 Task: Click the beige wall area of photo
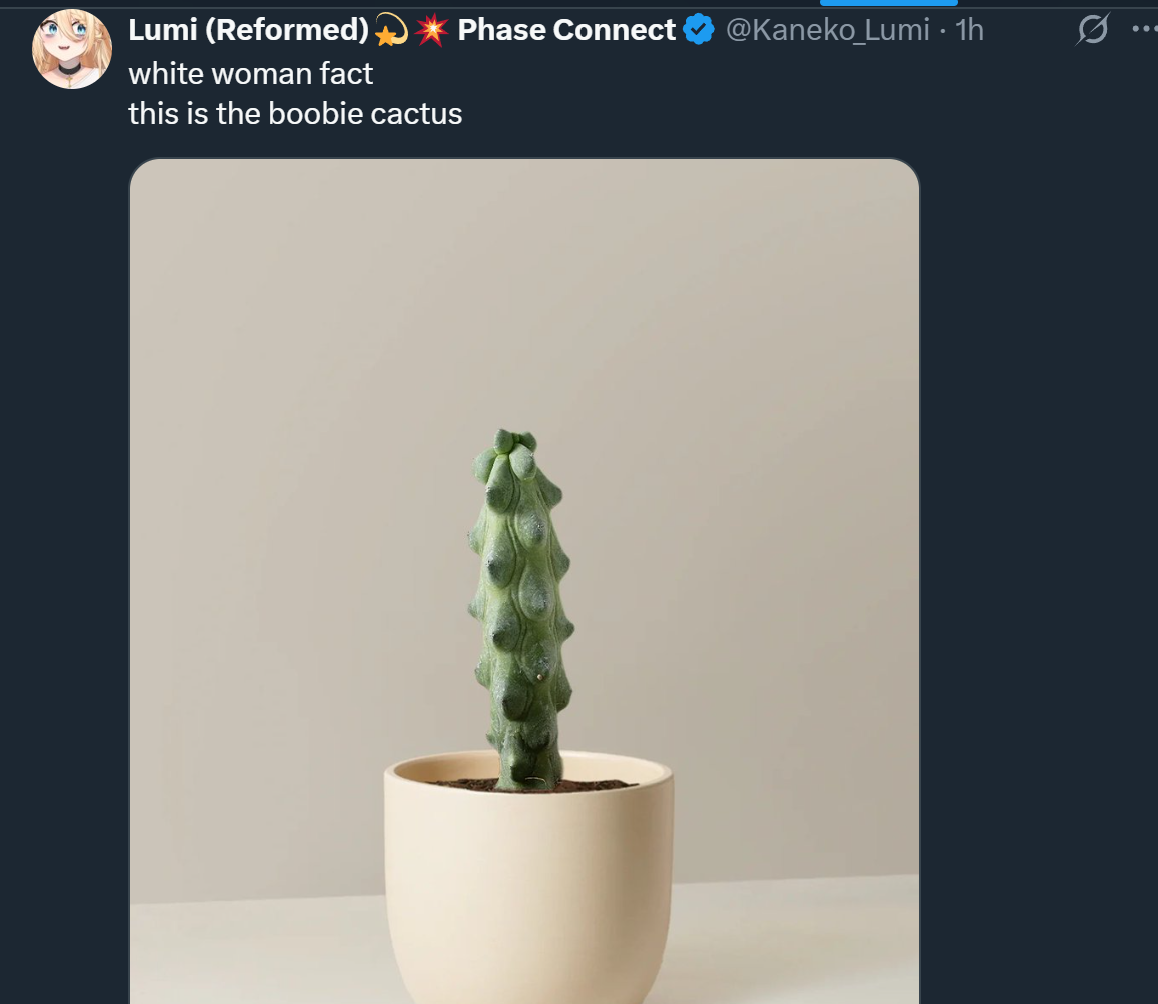300,400
